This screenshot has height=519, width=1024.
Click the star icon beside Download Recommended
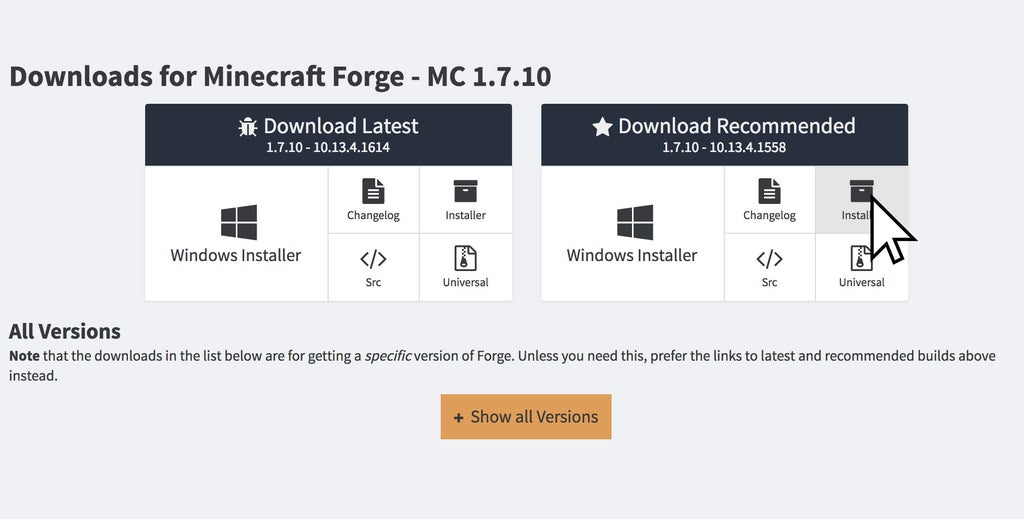pos(602,127)
